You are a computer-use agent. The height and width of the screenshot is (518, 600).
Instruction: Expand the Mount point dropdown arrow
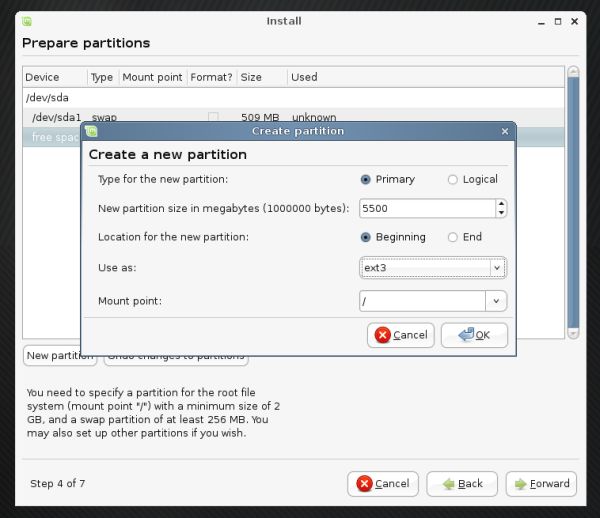click(496, 301)
